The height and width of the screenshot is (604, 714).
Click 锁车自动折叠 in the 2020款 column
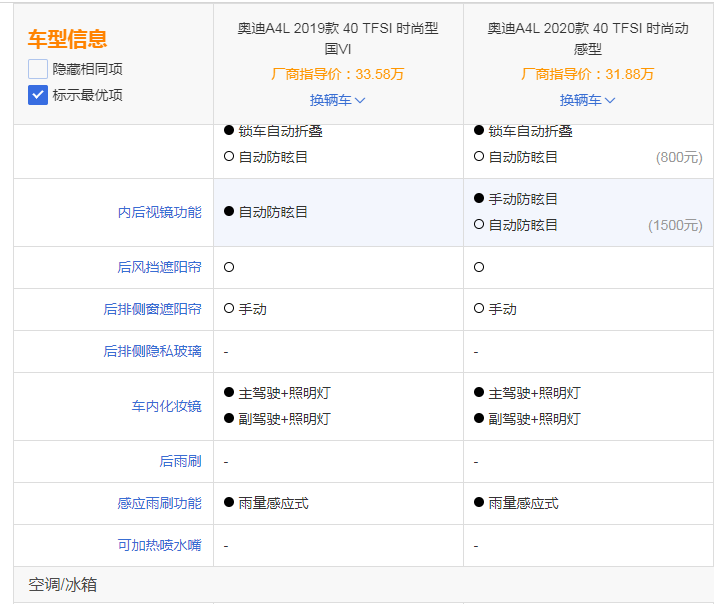530,131
